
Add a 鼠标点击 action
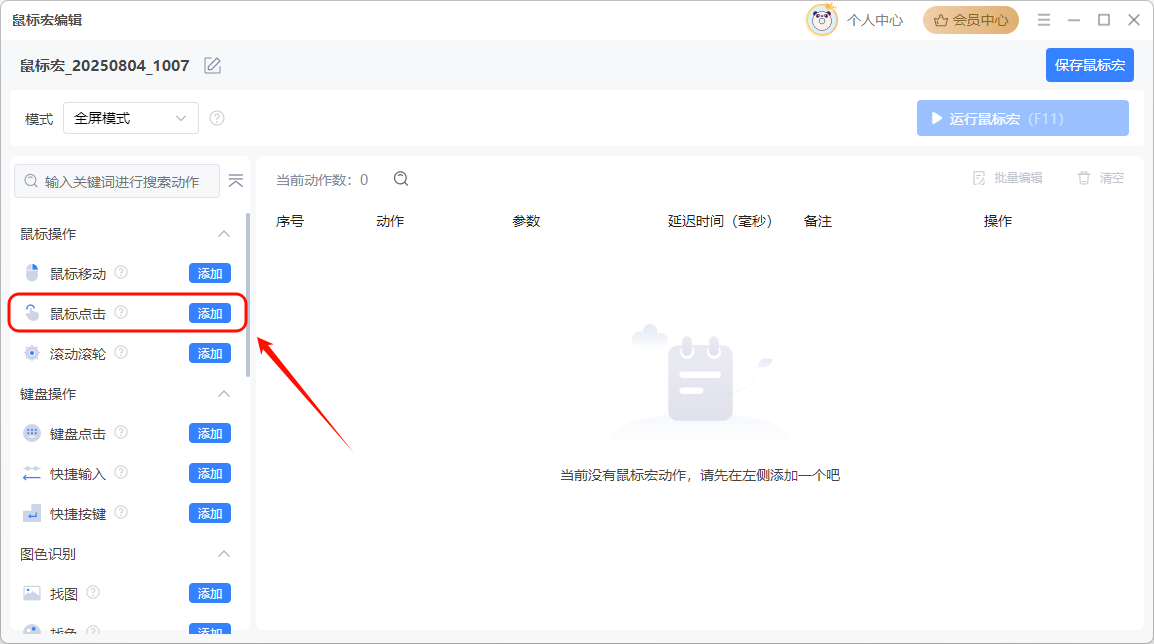coord(210,314)
